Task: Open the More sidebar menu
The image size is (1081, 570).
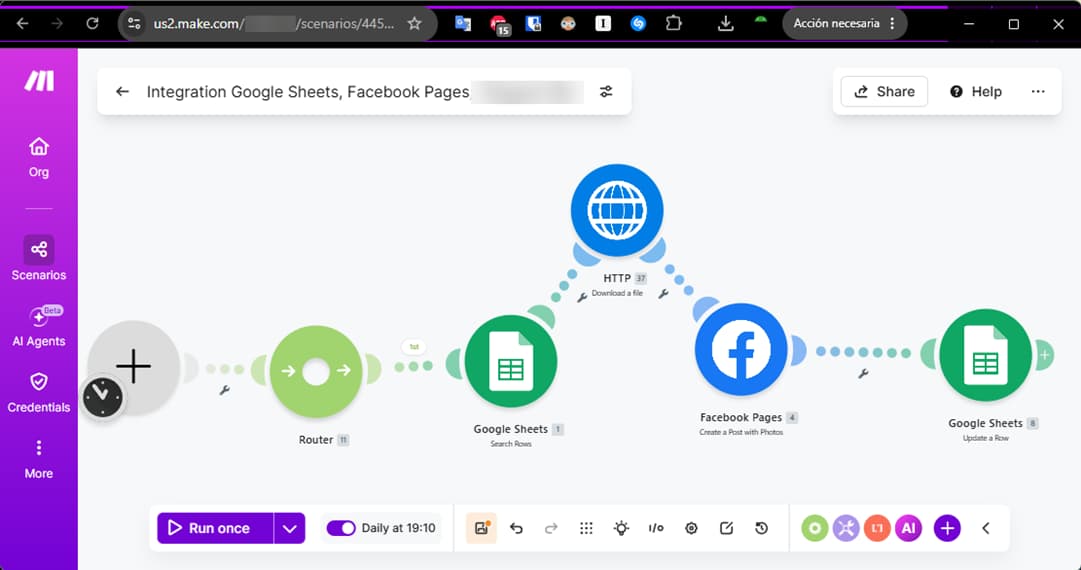Action: 39,459
